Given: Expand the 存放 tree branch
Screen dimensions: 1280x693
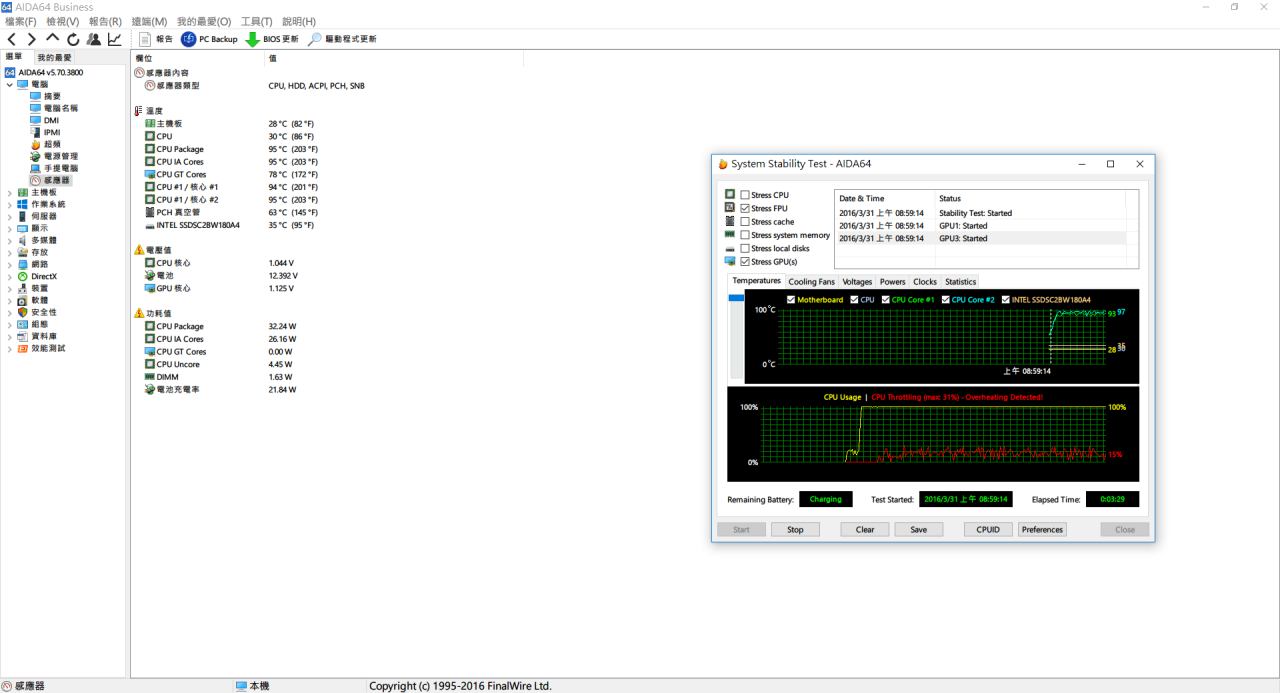Looking at the screenshot, I should [10, 252].
